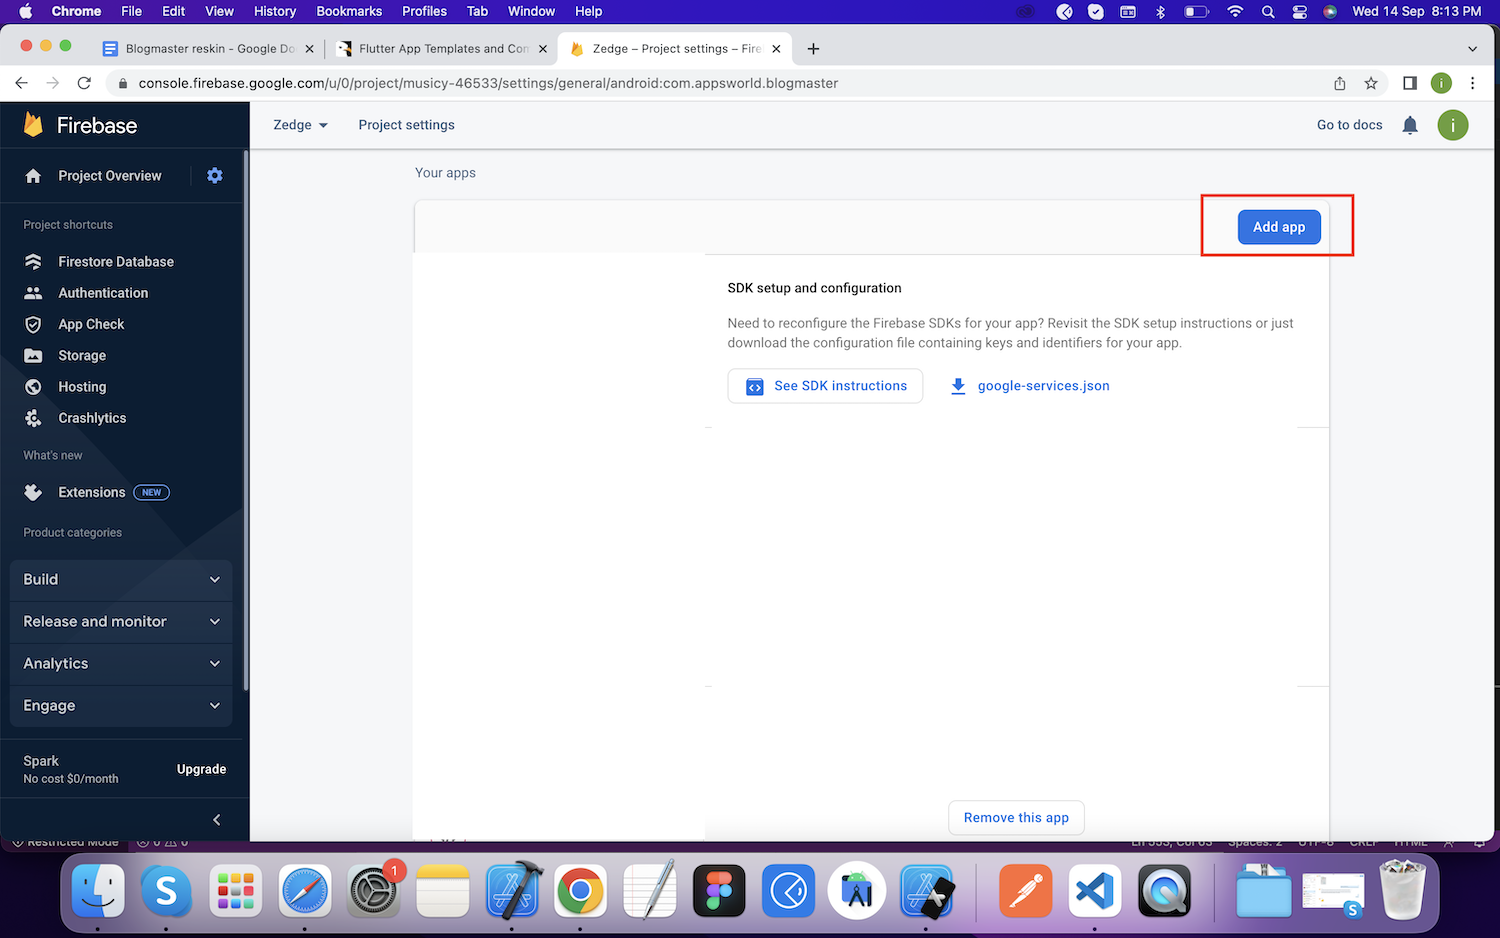Screen dimensions: 1500x938
Task: Open Chrome three-dot menu
Action: [1473, 83]
